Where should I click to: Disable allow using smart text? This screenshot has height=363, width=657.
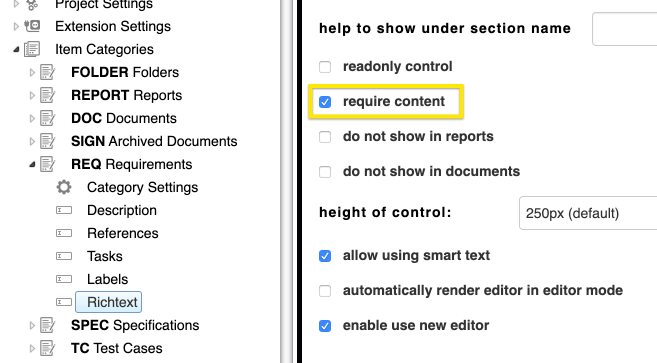click(x=325, y=256)
